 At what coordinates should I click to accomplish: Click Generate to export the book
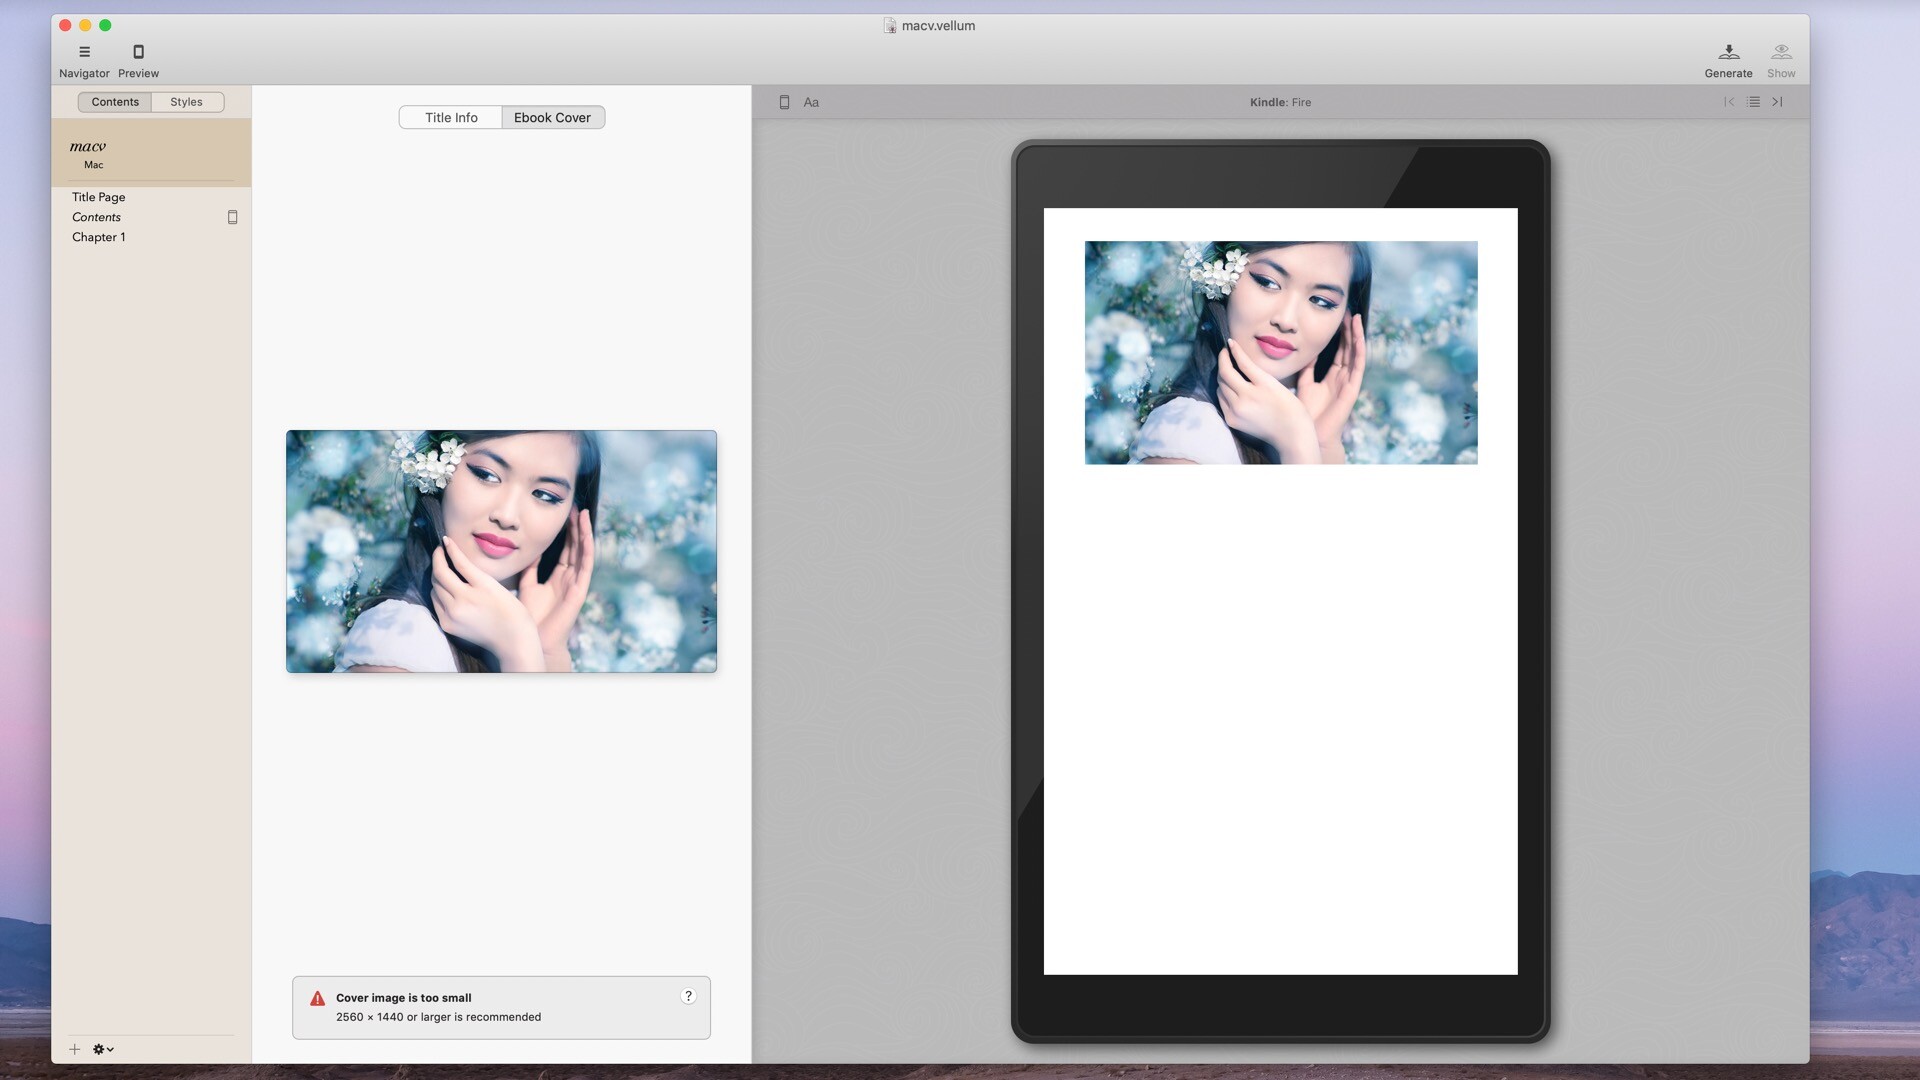point(1729,58)
